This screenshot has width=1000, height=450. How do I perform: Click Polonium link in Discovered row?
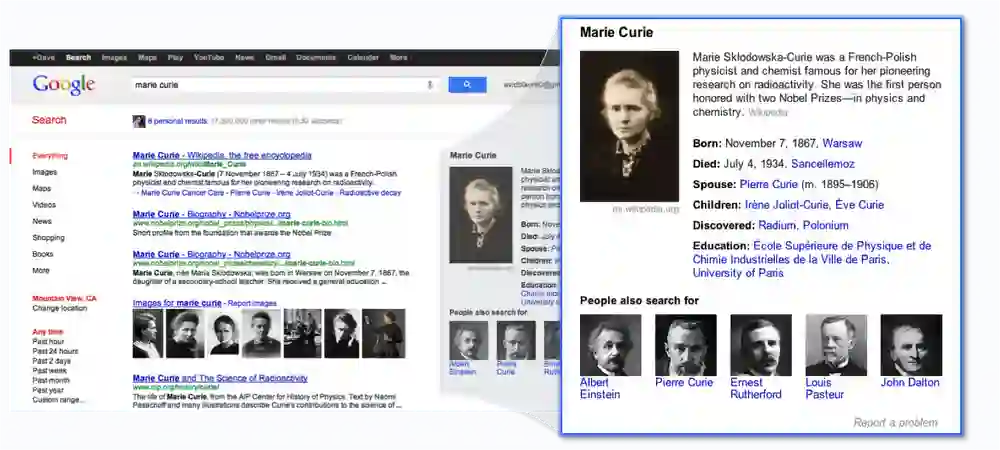pyautogui.click(x=825, y=225)
